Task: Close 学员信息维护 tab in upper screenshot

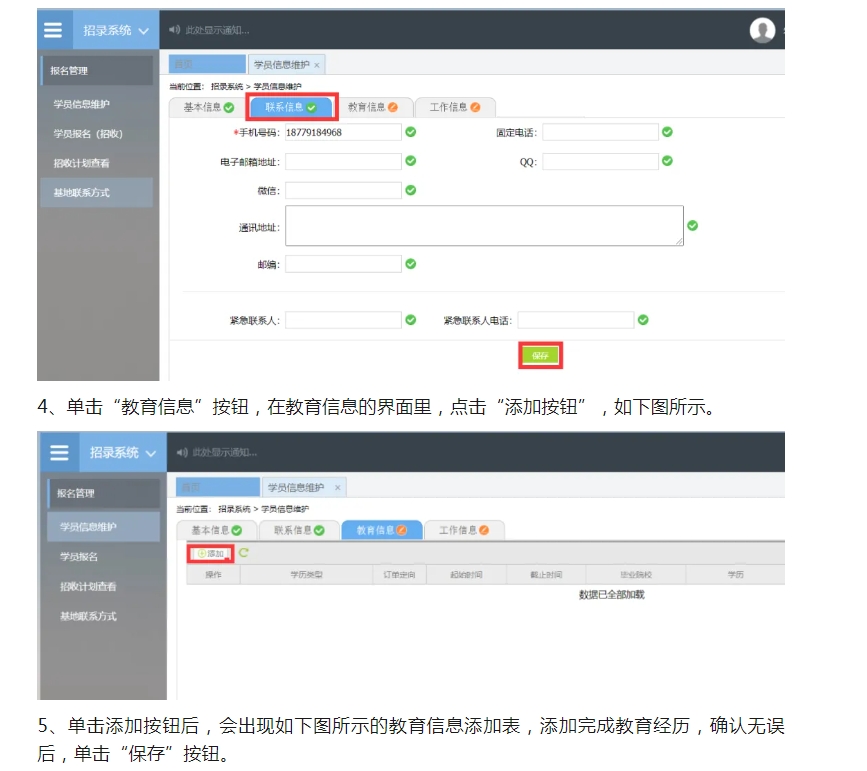Action: click(317, 65)
